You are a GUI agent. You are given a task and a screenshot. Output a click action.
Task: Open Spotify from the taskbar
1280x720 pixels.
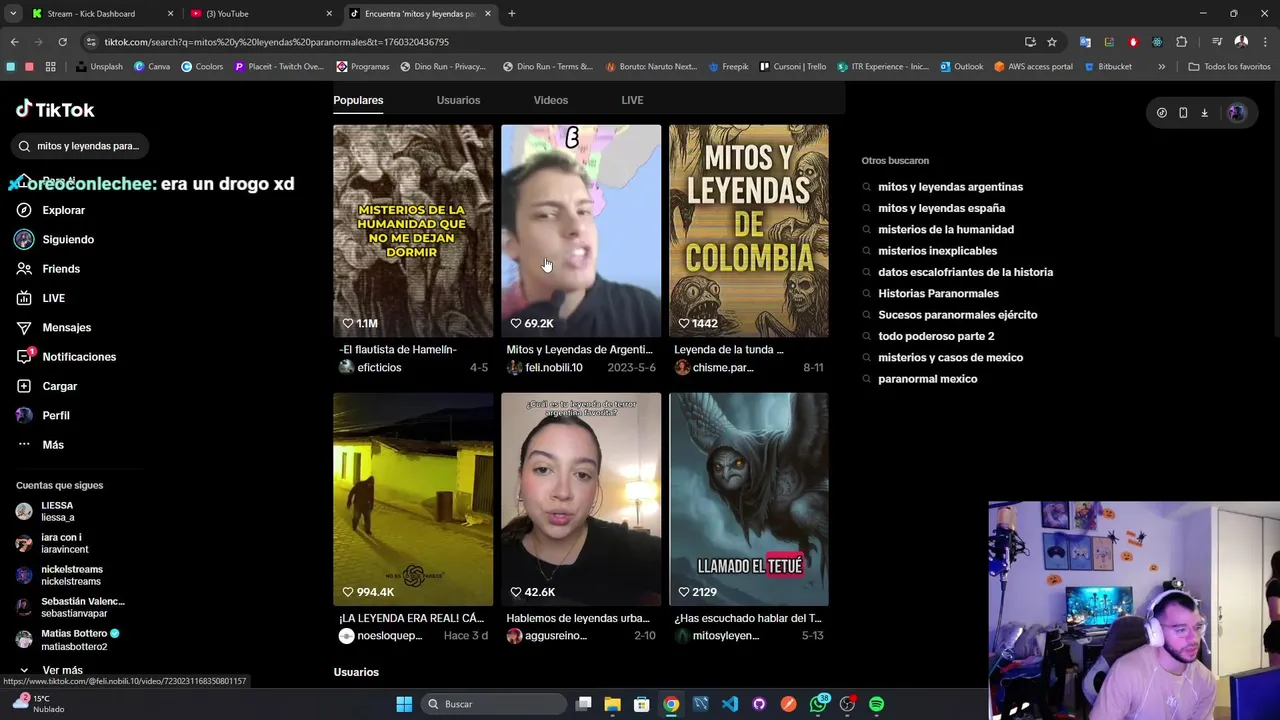[x=876, y=704]
